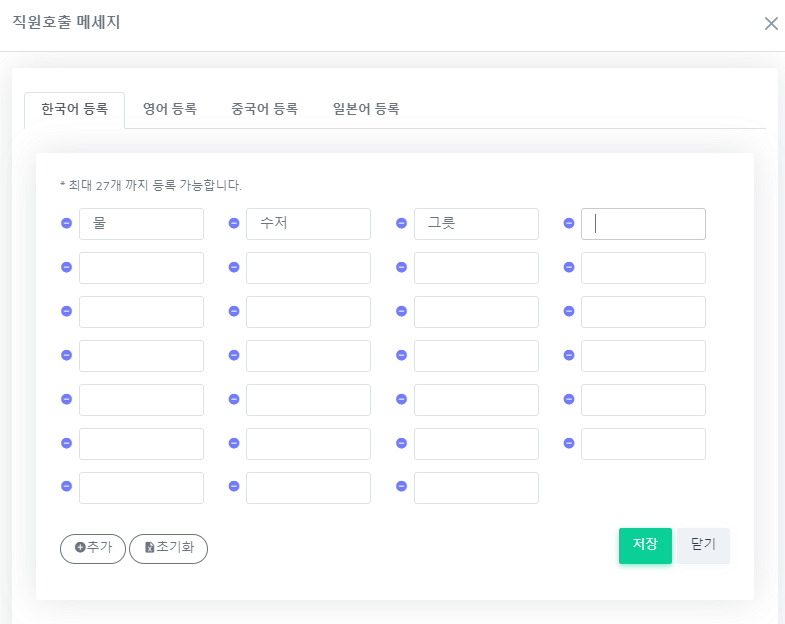The image size is (785, 624).
Task: Go to the 한국어 등록 tab
Action: (x=74, y=110)
